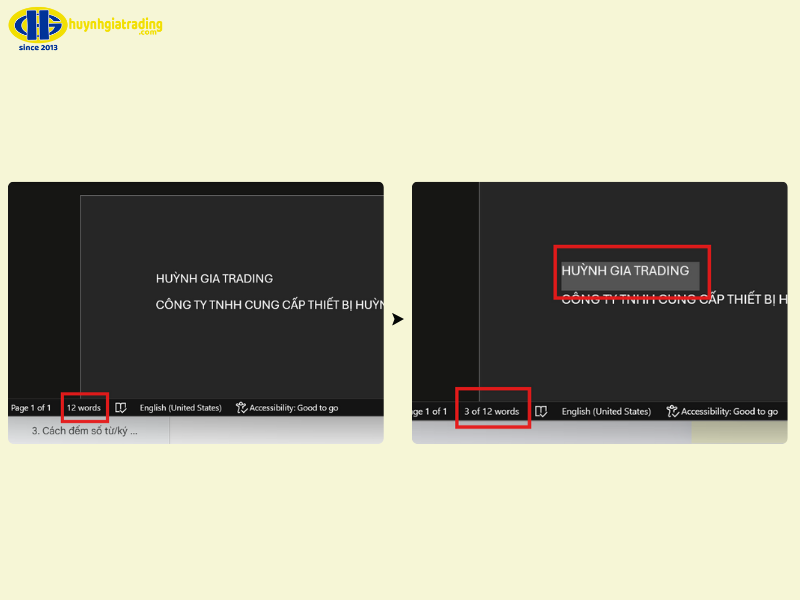Click the accessibility checker icon in right screenshot

pyautogui.click(x=673, y=411)
